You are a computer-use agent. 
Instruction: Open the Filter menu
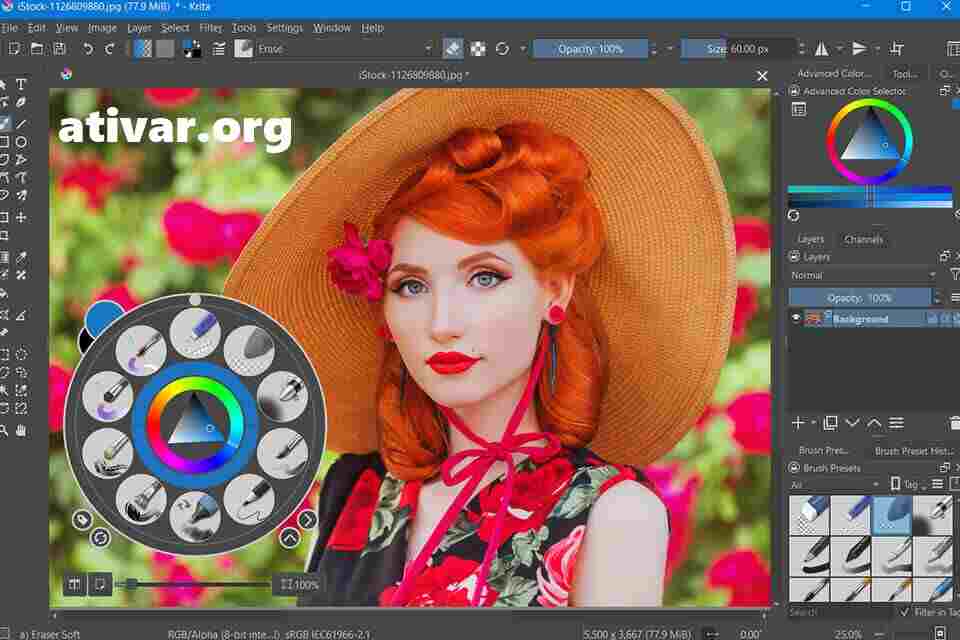coord(210,27)
